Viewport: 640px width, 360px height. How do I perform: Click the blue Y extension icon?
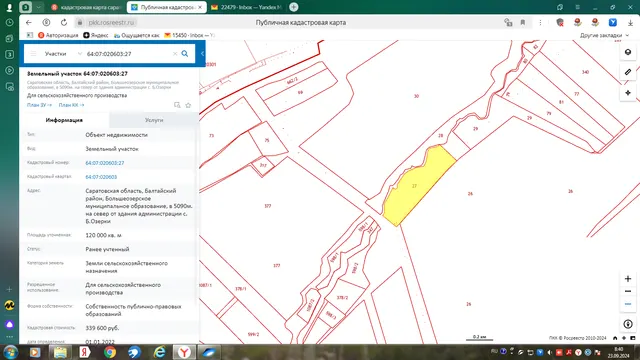pos(613,22)
